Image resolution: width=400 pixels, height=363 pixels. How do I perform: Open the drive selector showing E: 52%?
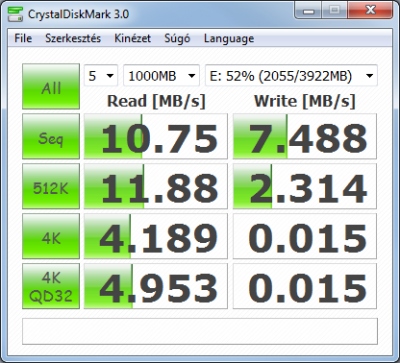click(x=291, y=75)
